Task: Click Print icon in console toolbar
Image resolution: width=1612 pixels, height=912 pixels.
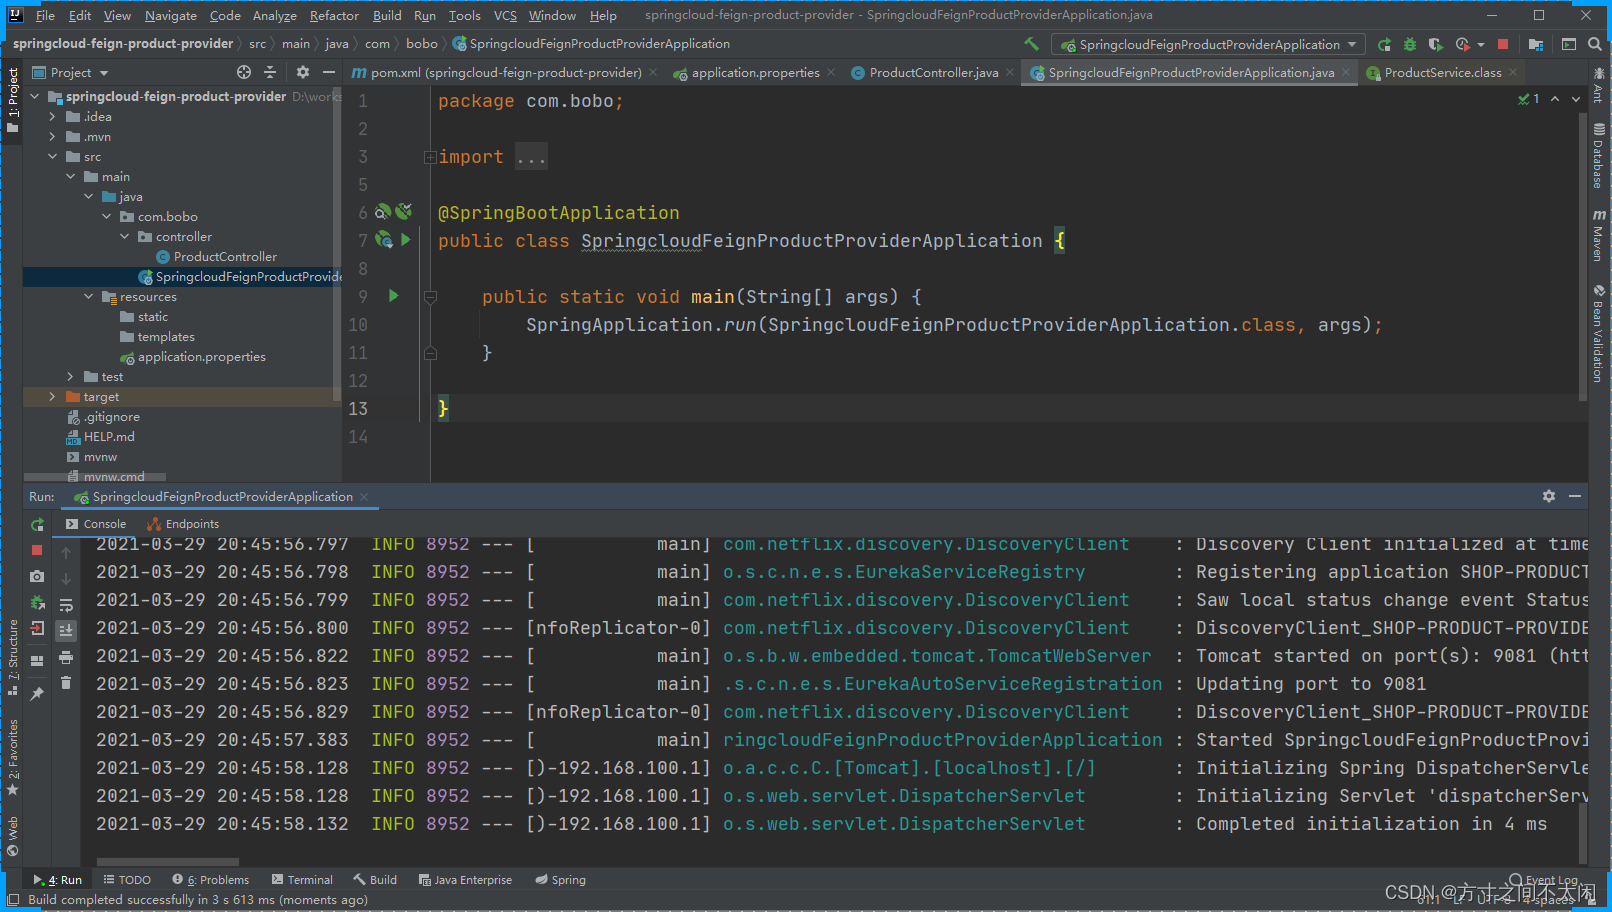Action: click(66, 657)
